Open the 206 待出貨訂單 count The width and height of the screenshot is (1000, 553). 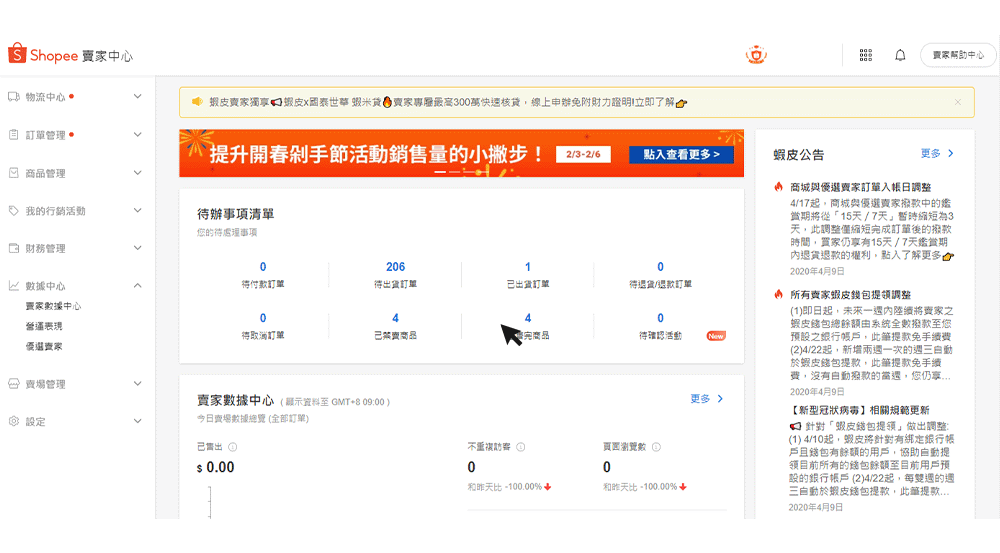click(x=395, y=267)
